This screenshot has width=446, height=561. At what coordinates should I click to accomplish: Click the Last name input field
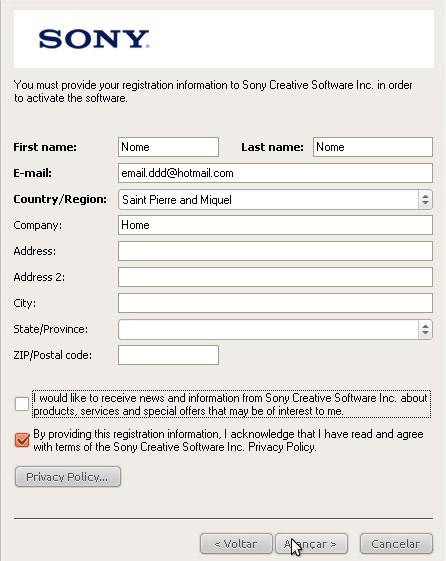373,147
